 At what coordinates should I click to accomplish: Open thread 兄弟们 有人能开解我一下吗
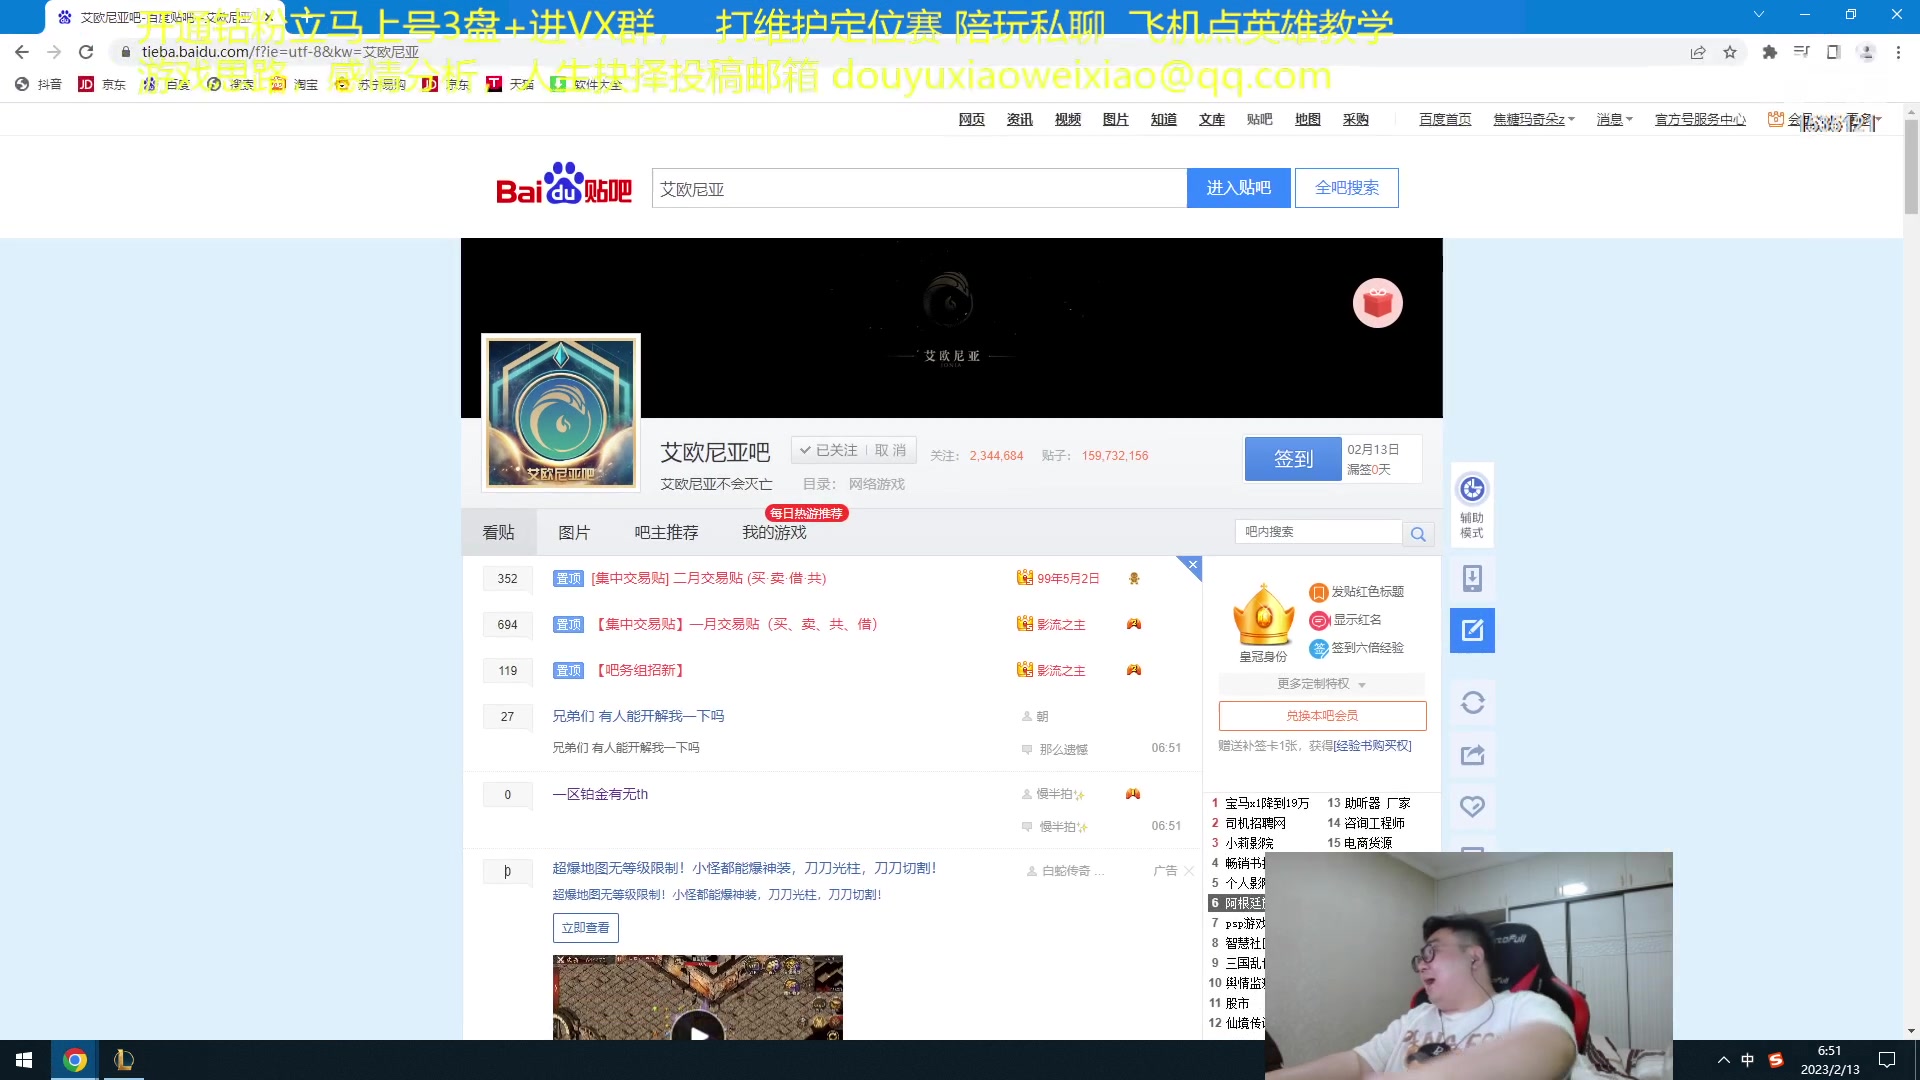click(x=638, y=716)
